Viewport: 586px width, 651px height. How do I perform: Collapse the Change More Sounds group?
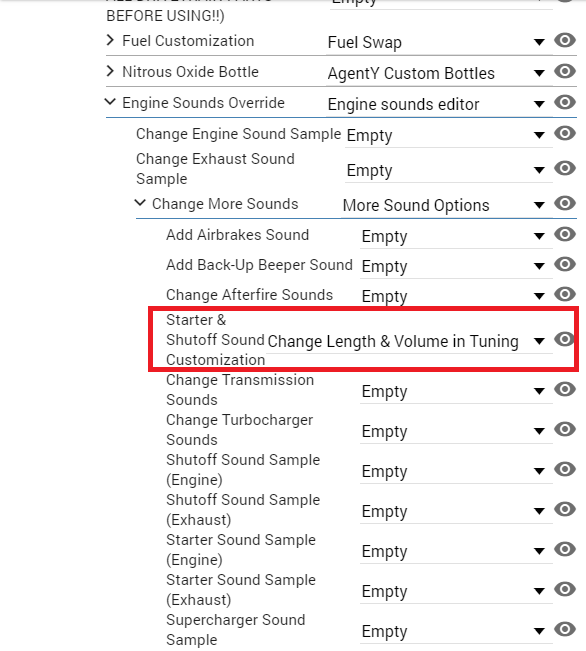(140, 203)
